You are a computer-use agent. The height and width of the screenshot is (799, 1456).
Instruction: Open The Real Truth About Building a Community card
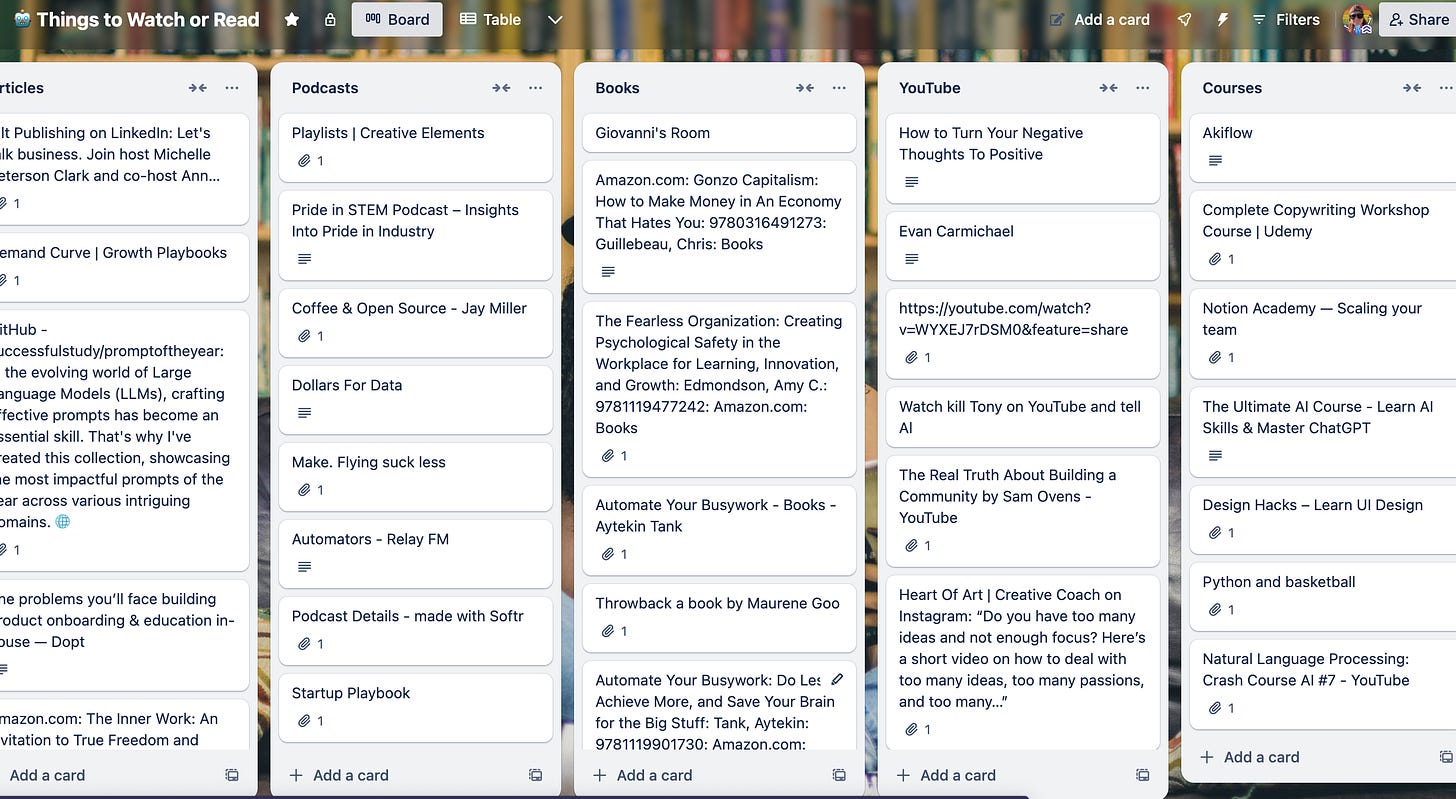1023,510
